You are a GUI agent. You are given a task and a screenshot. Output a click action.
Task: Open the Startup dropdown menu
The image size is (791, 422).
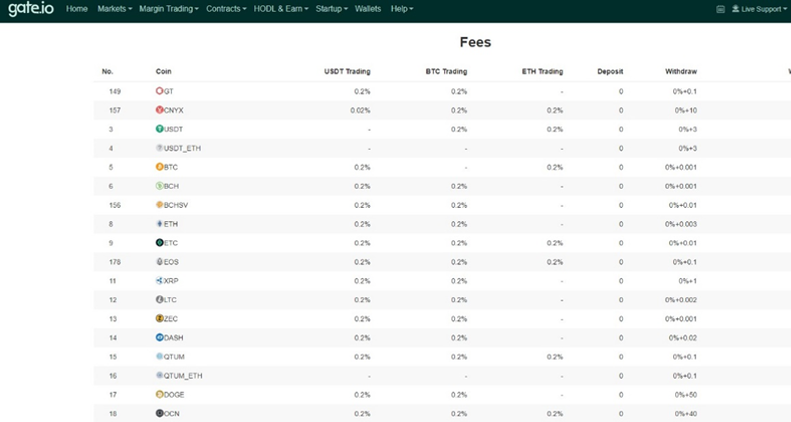point(331,9)
